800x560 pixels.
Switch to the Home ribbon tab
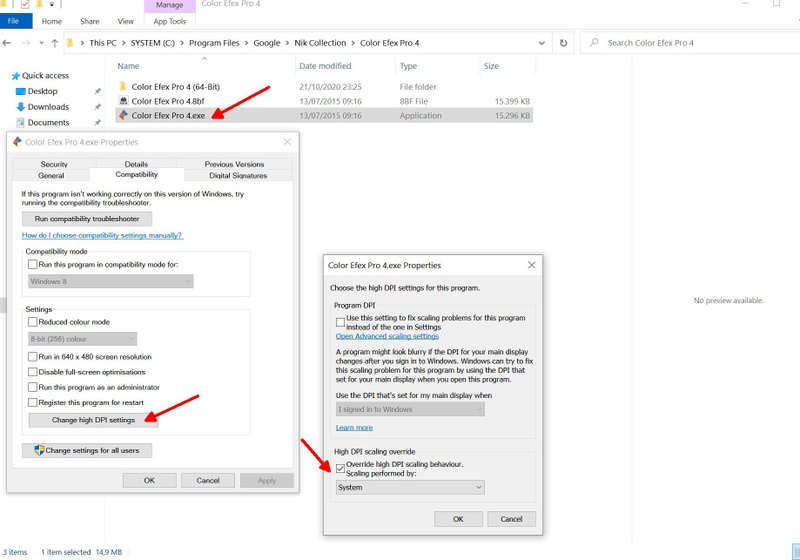tap(52, 21)
